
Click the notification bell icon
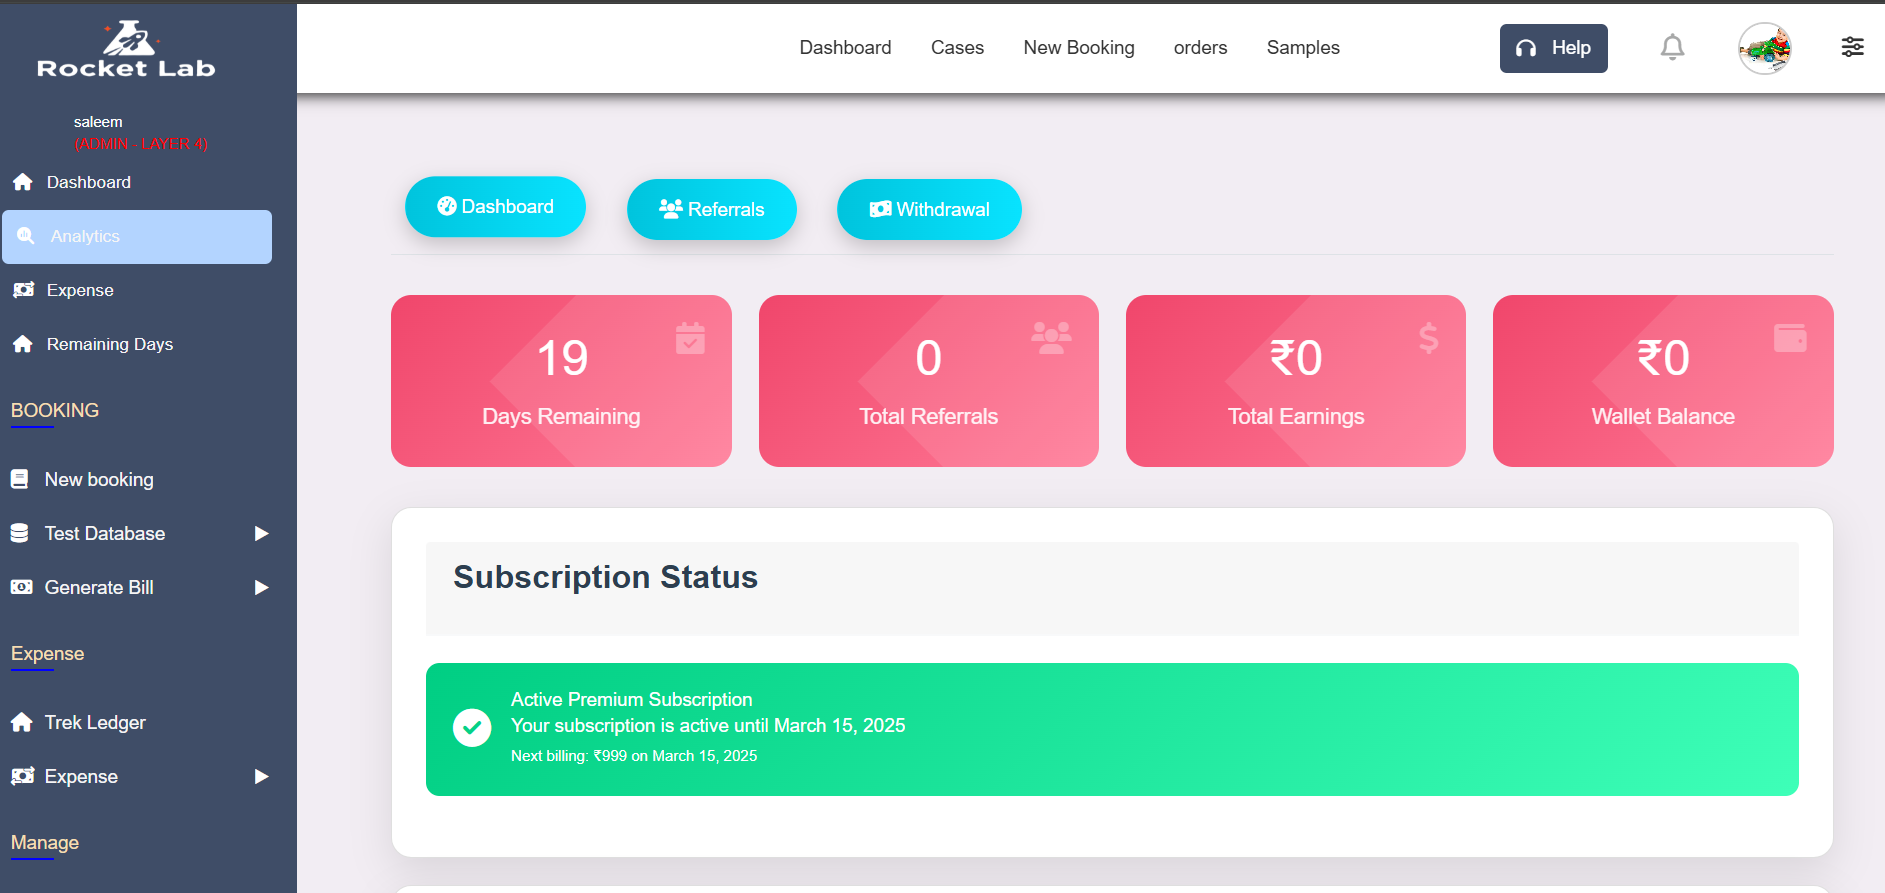point(1672,47)
